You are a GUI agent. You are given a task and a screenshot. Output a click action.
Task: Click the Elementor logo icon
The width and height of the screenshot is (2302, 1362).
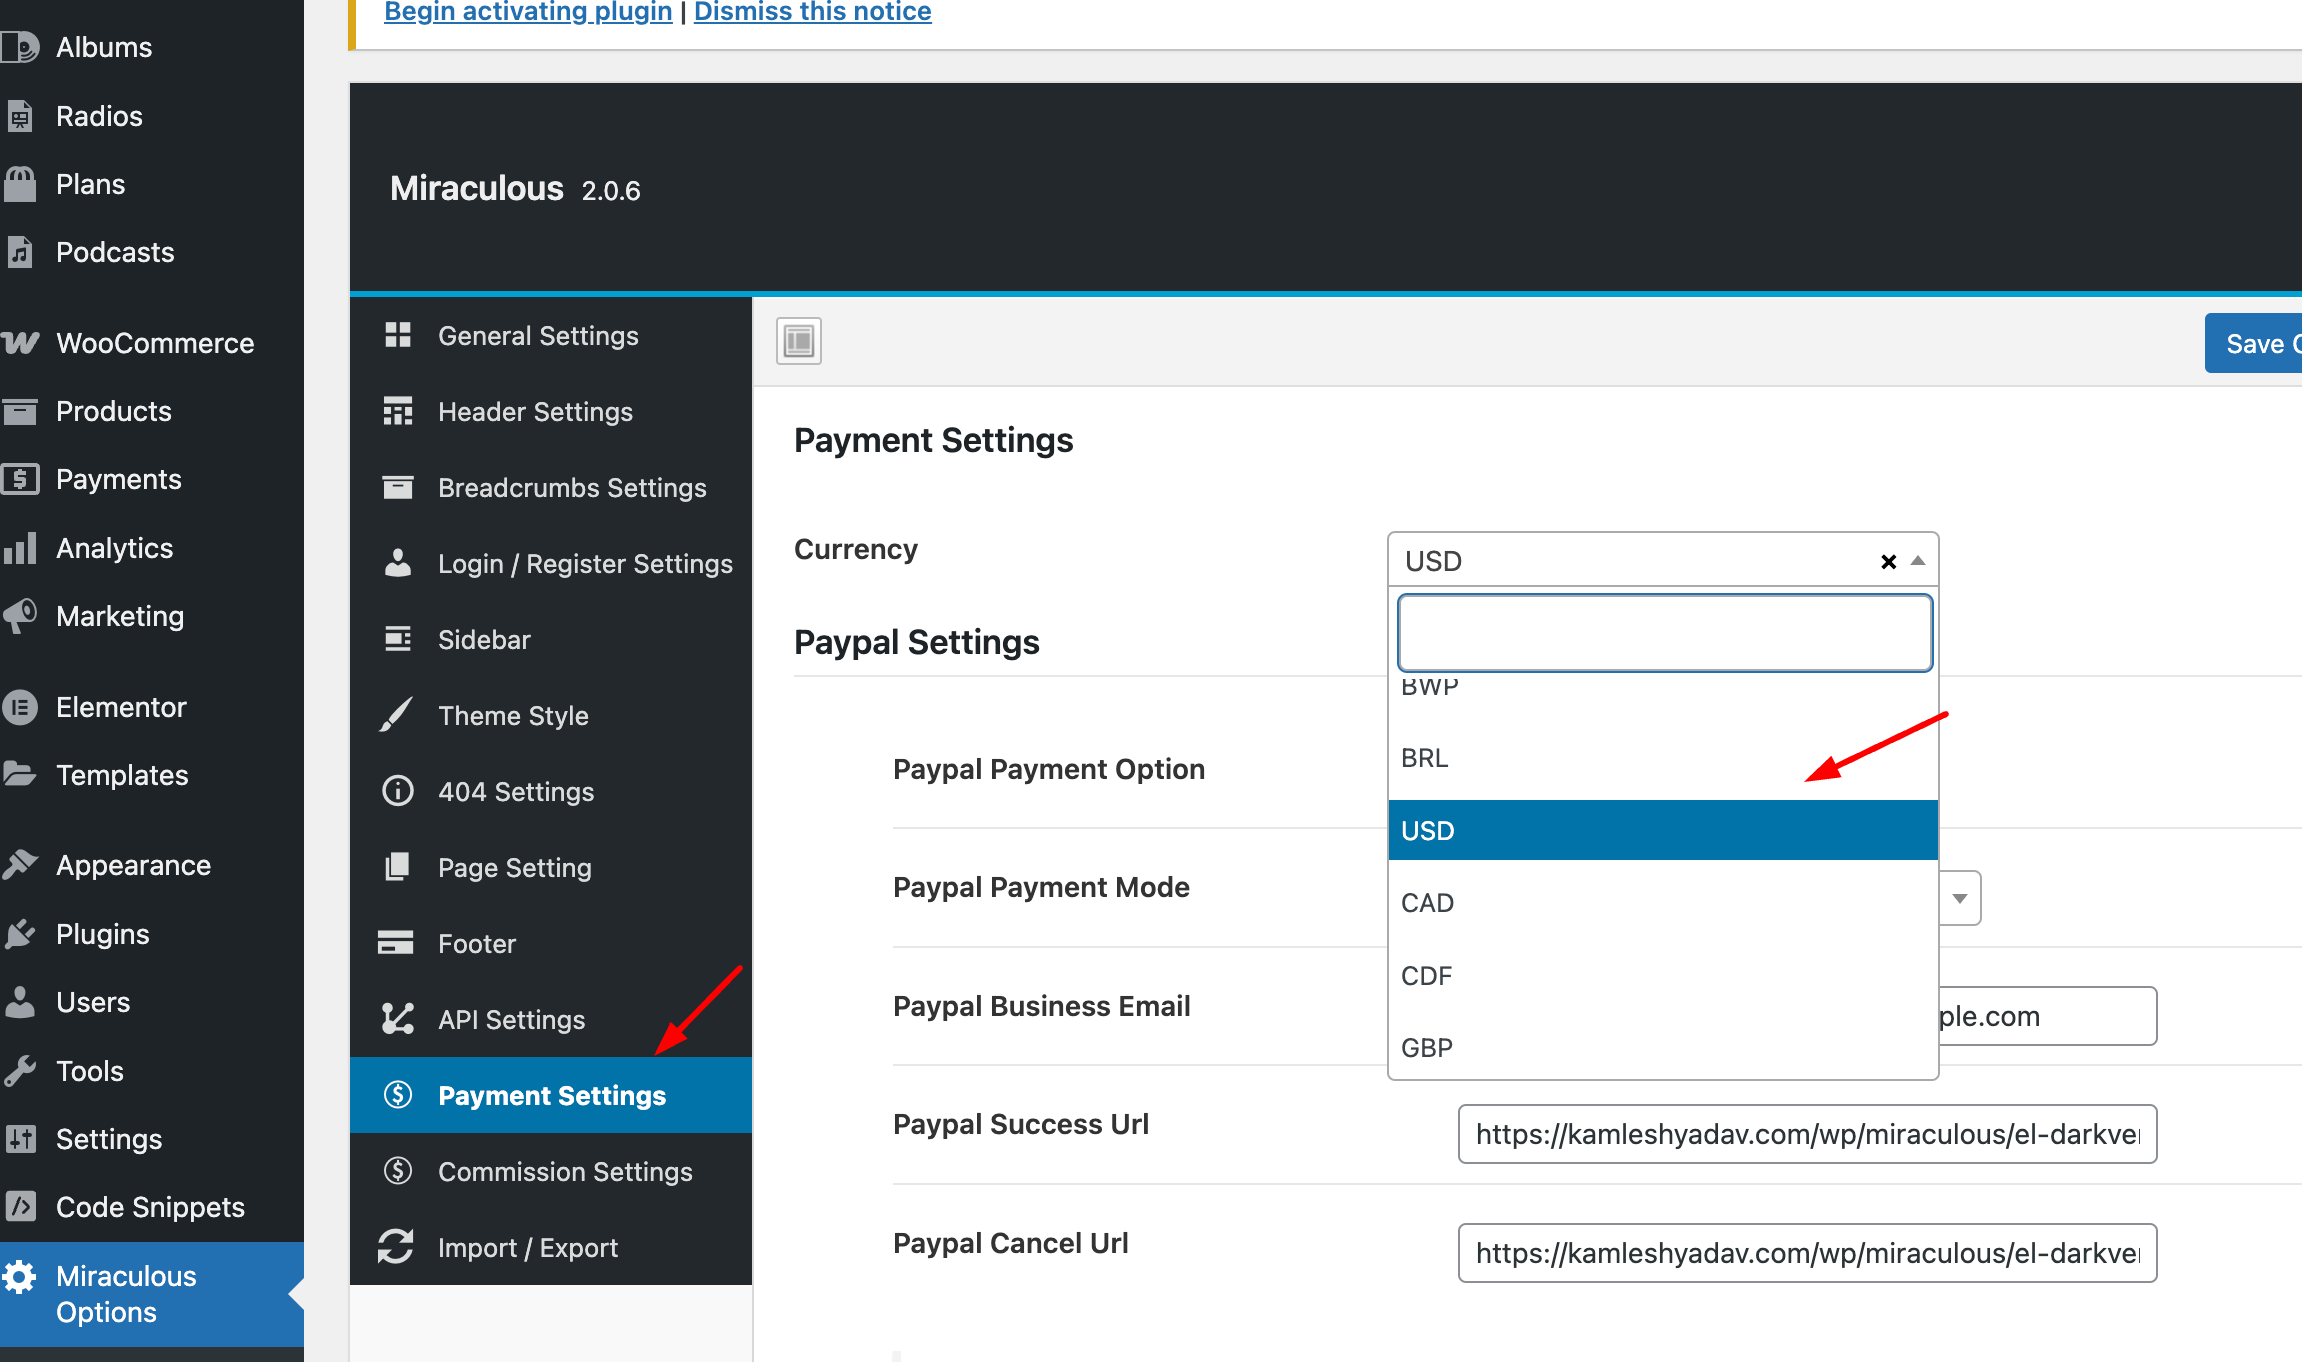pyautogui.click(x=20, y=707)
